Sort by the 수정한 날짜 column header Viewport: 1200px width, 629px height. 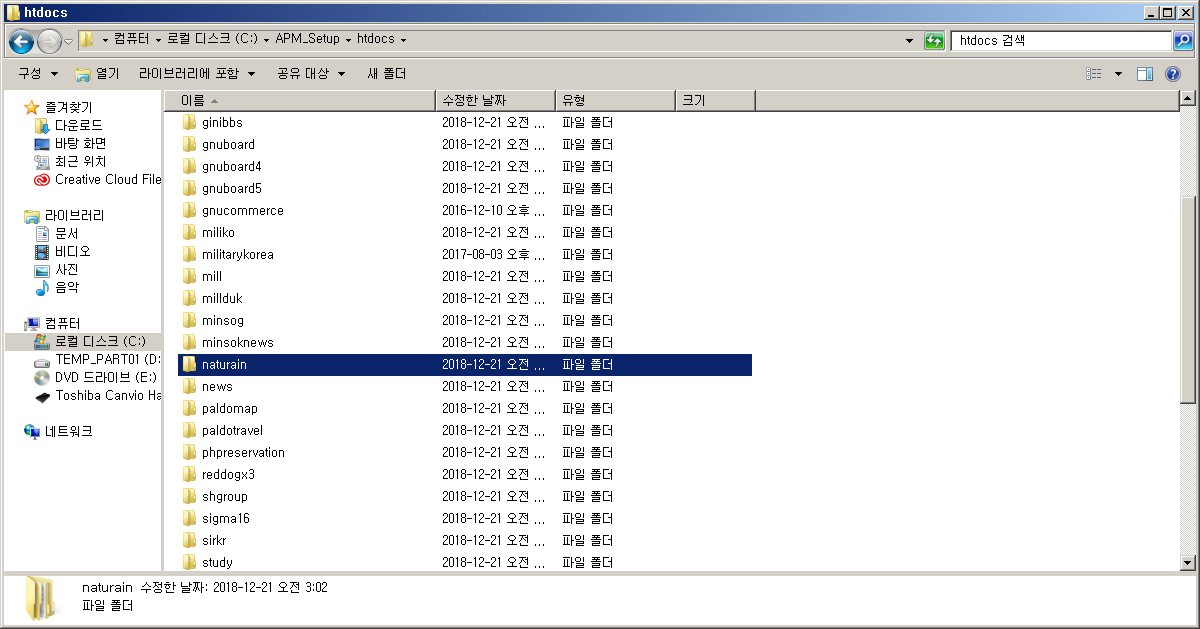[496, 100]
